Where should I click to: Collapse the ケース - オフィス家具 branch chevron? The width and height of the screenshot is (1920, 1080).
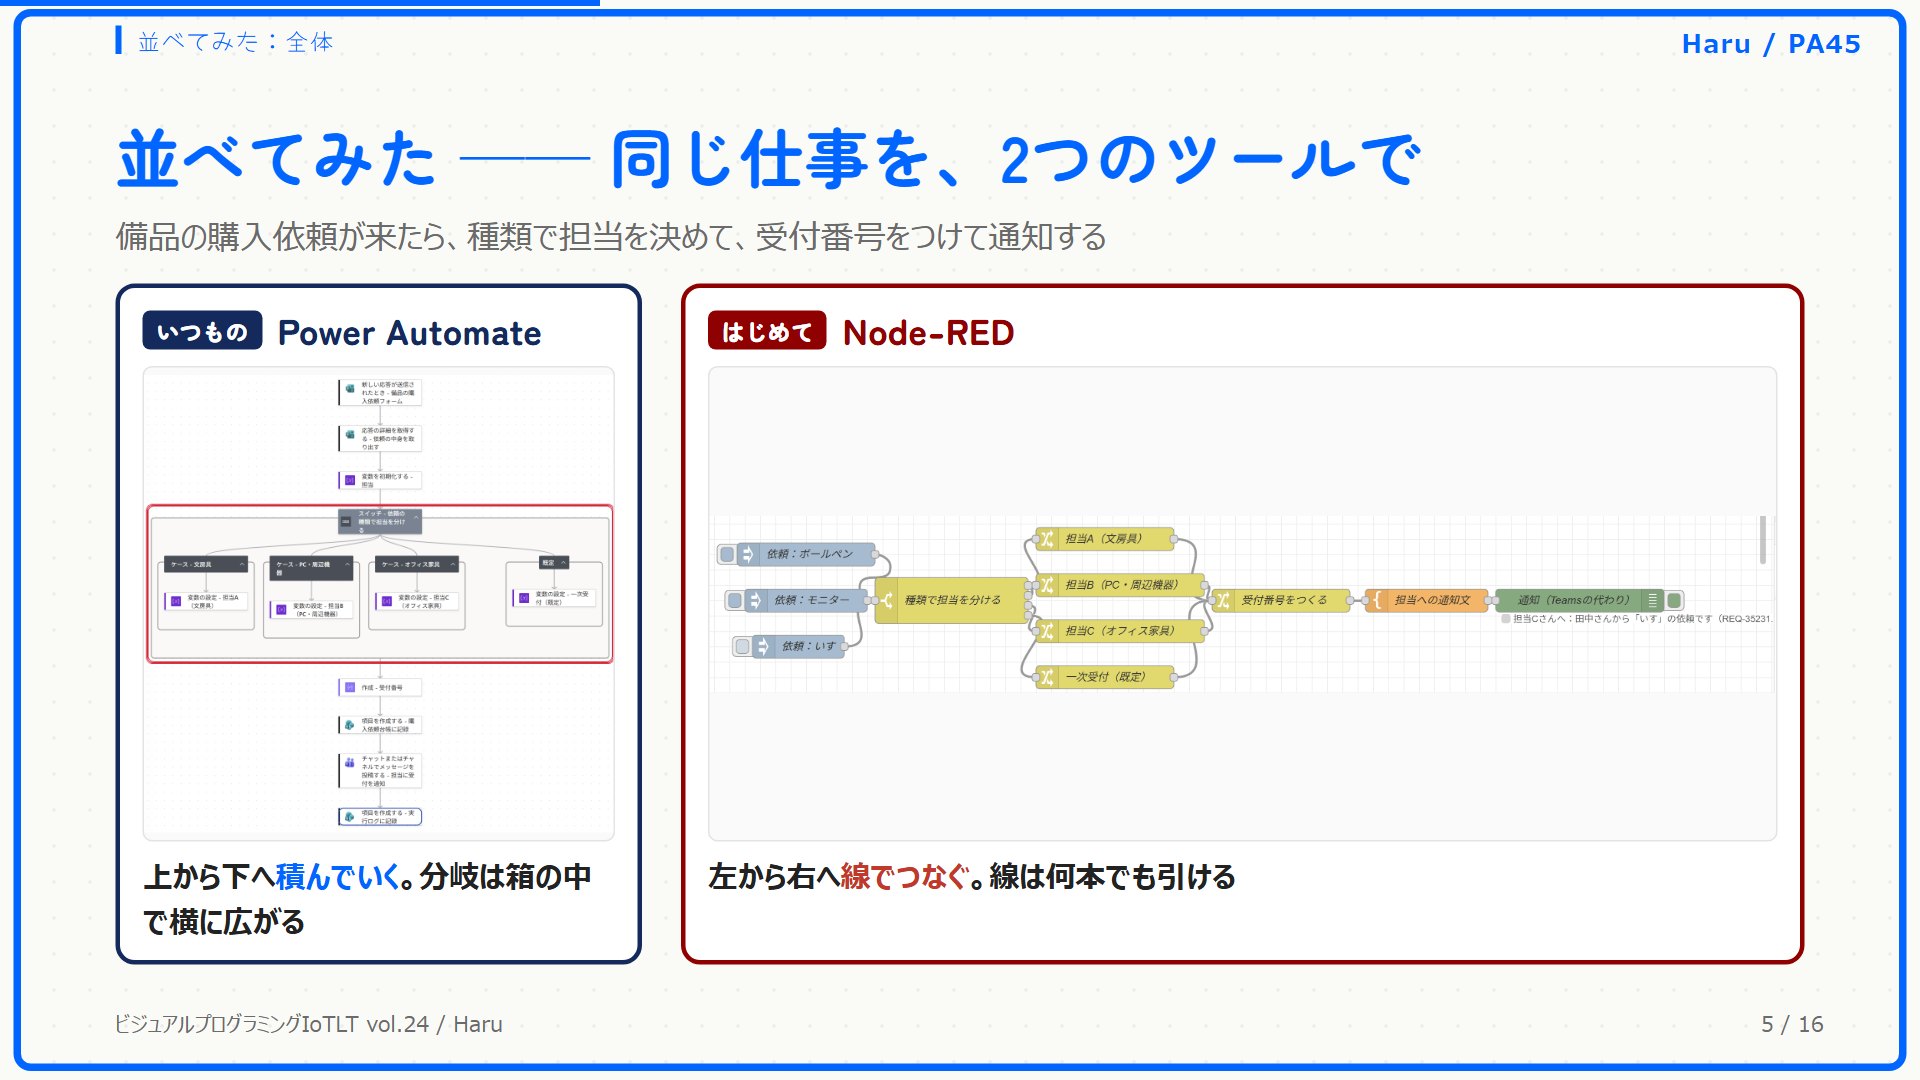453,565
